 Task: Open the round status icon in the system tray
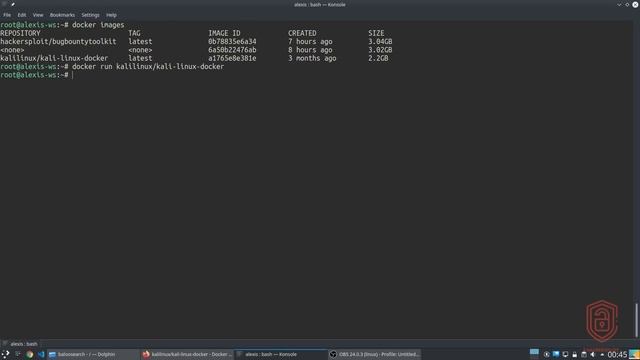point(547,354)
